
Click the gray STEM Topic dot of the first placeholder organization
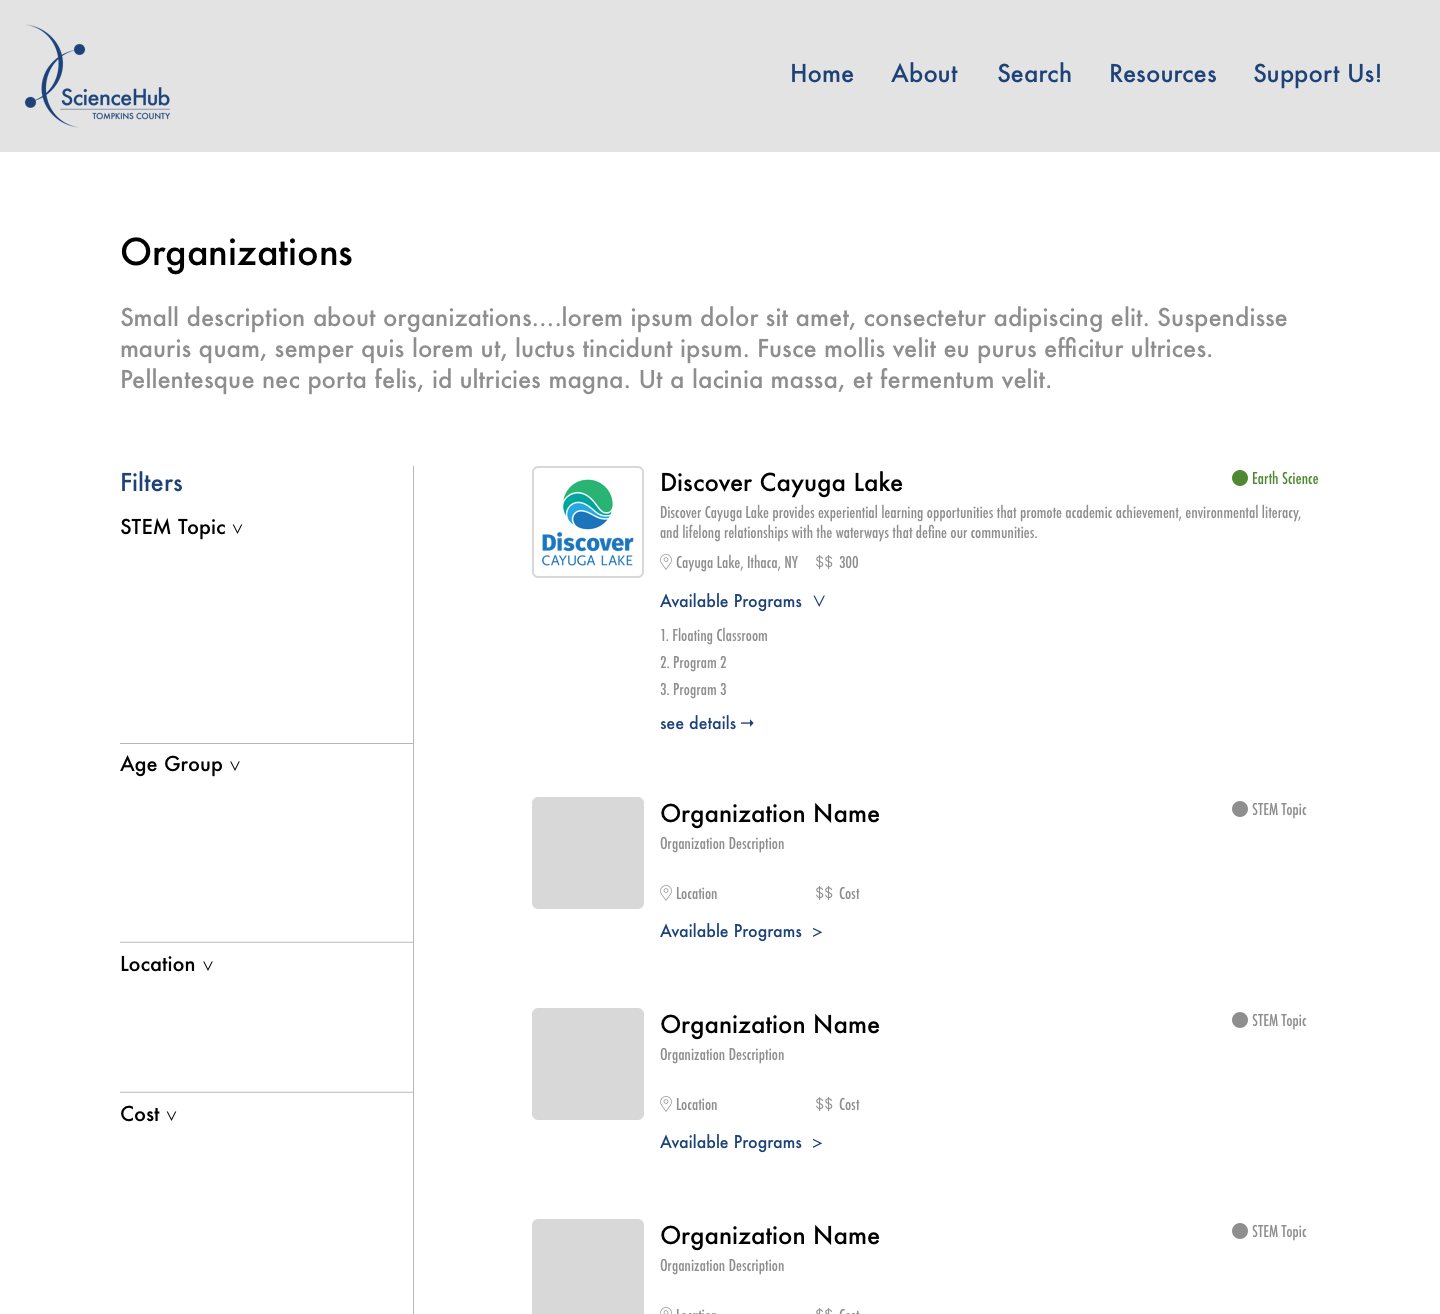pyautogui.click(x=1240, y=809)
